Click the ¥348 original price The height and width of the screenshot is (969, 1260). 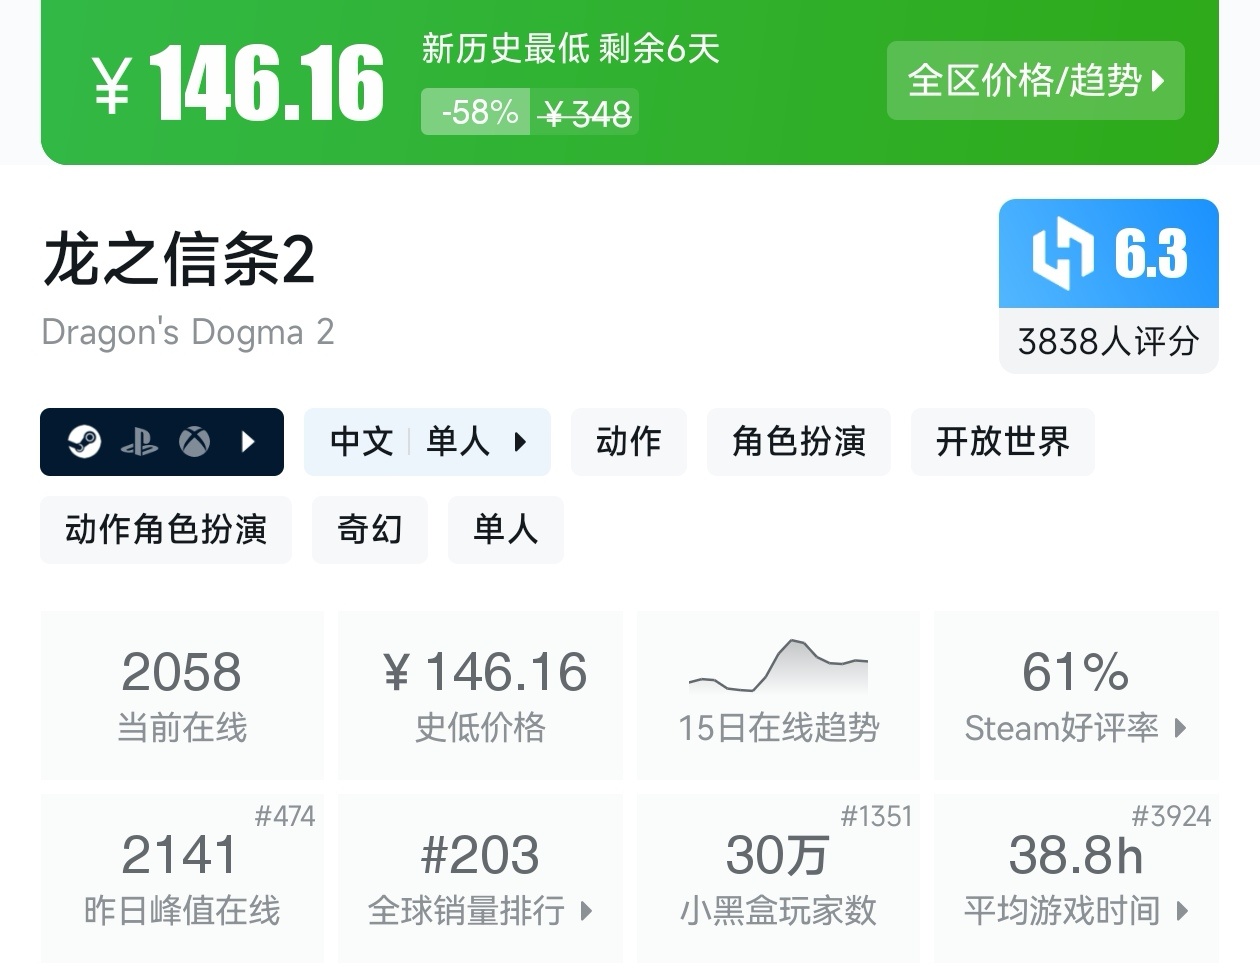[x=586, y=113]
